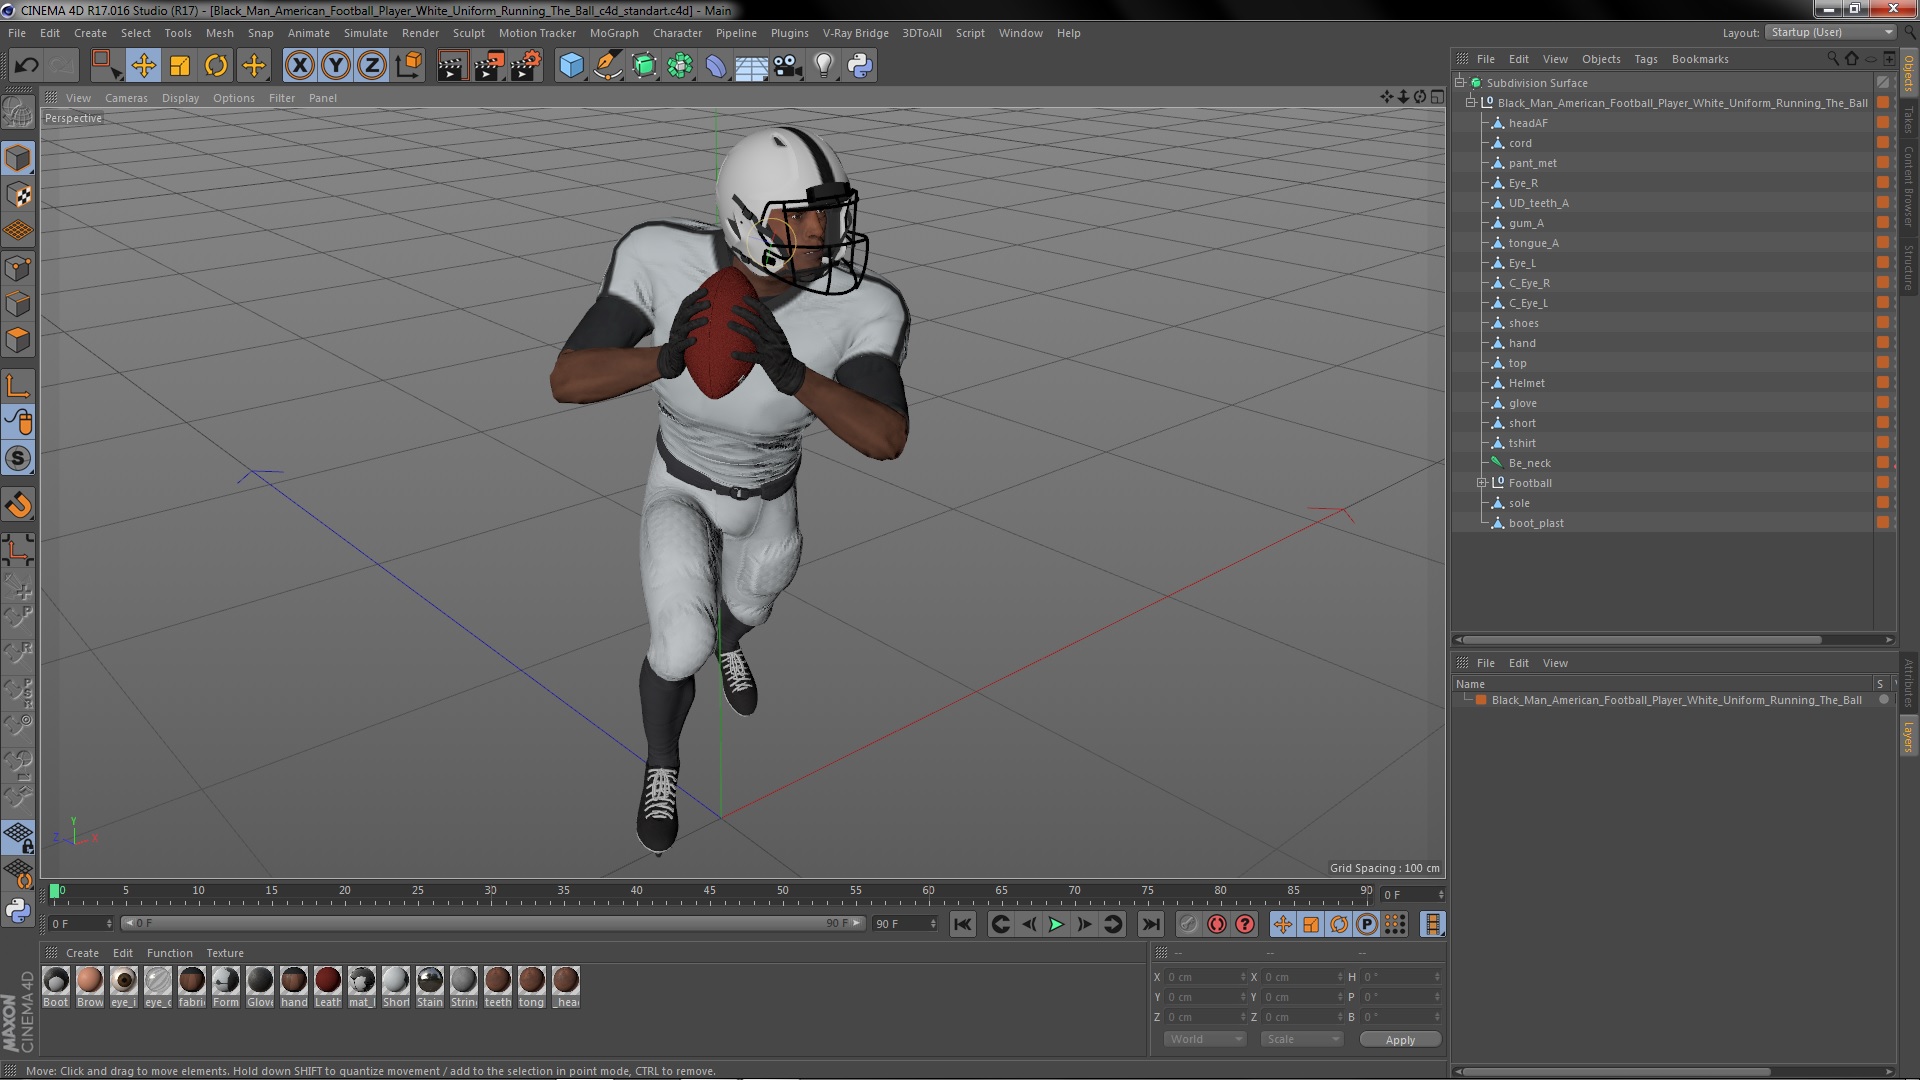Image resolution: width=1920 pixels, height=1080 pixels.
Task: Open viewport Cameras menu
Action: (126, 98)
